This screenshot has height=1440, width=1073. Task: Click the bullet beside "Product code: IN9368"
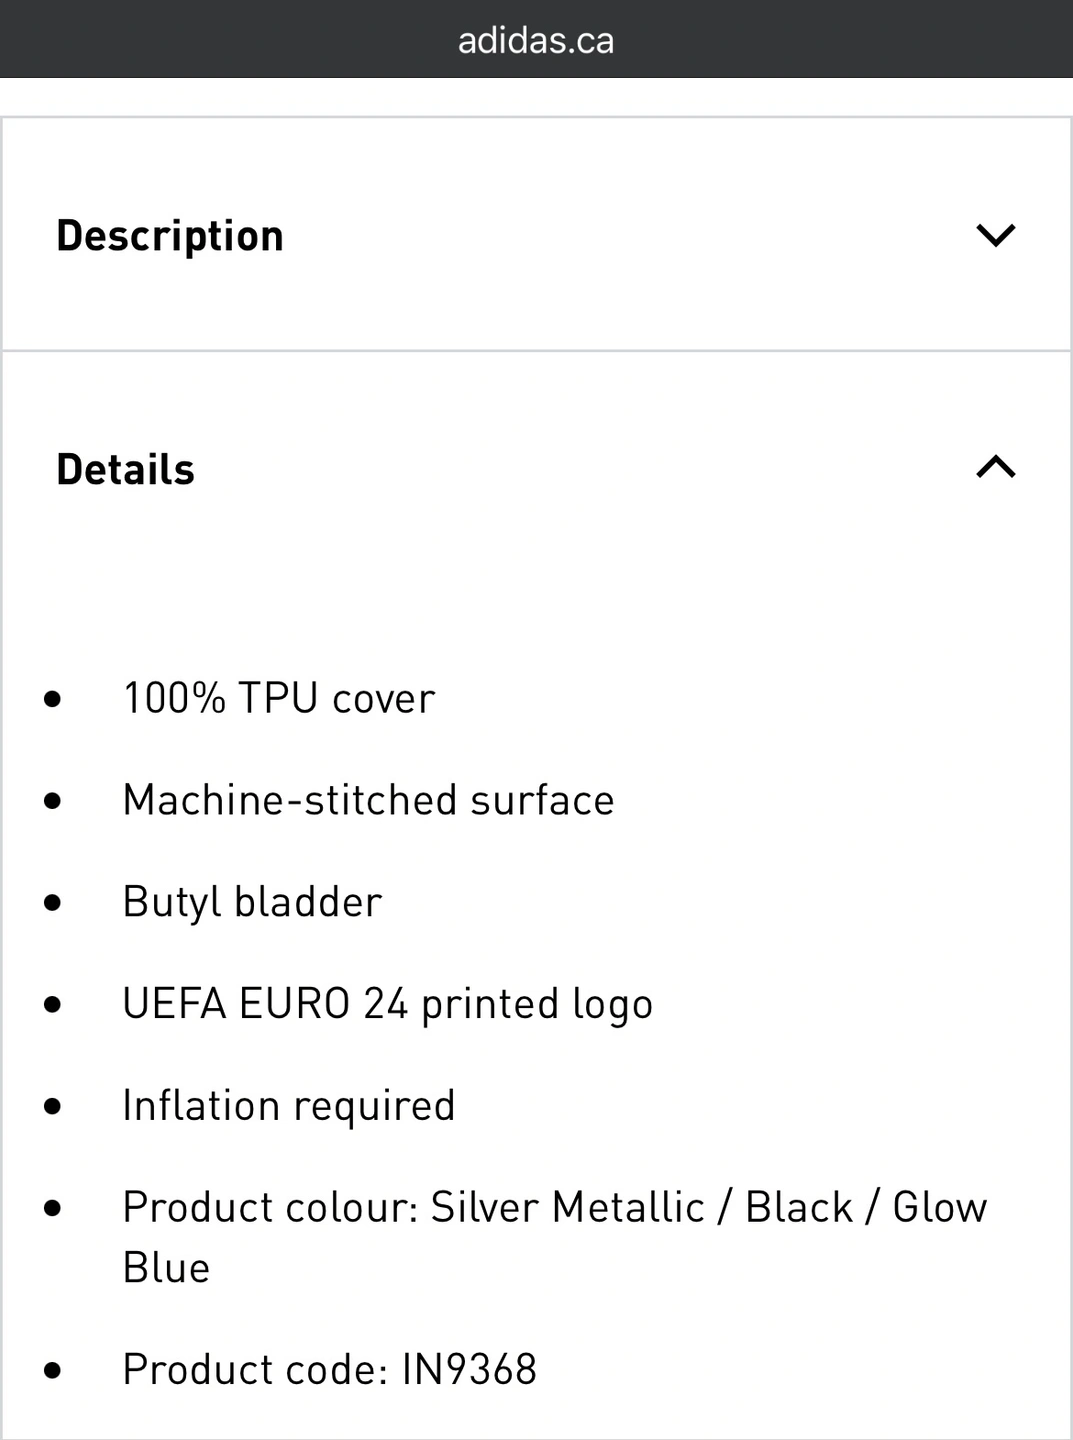53,1370
